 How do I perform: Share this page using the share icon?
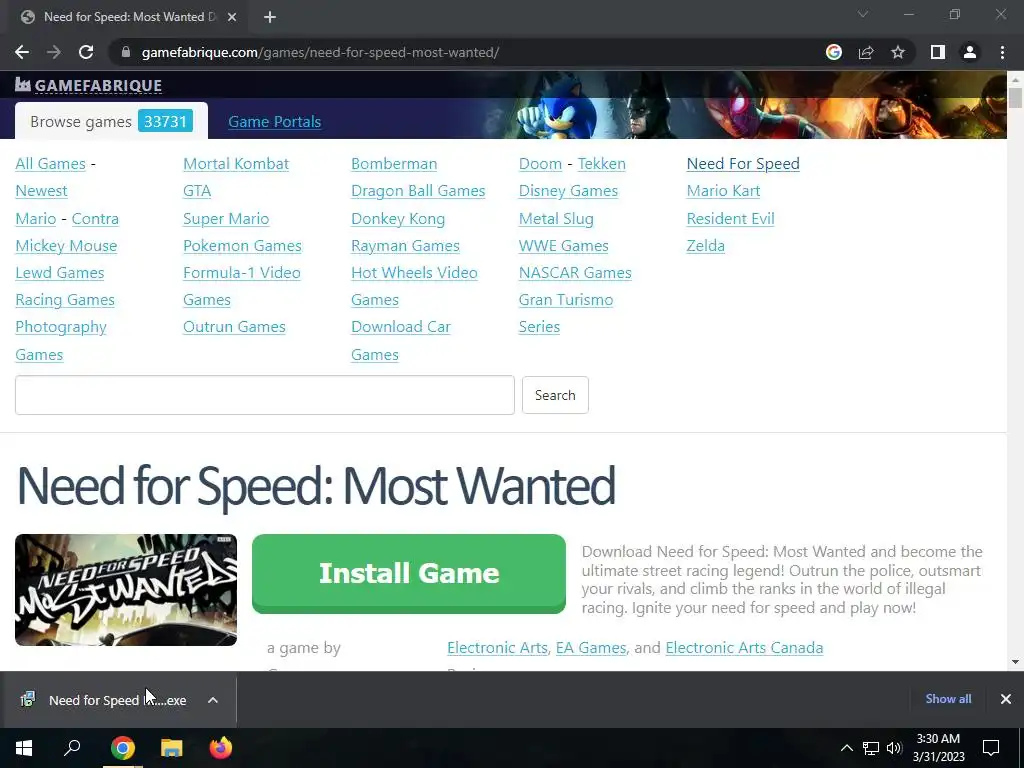point(866,52)
